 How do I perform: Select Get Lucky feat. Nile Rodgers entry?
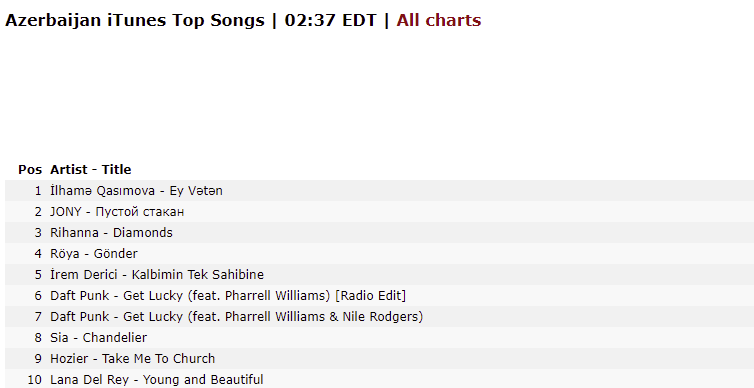point(237,317)
